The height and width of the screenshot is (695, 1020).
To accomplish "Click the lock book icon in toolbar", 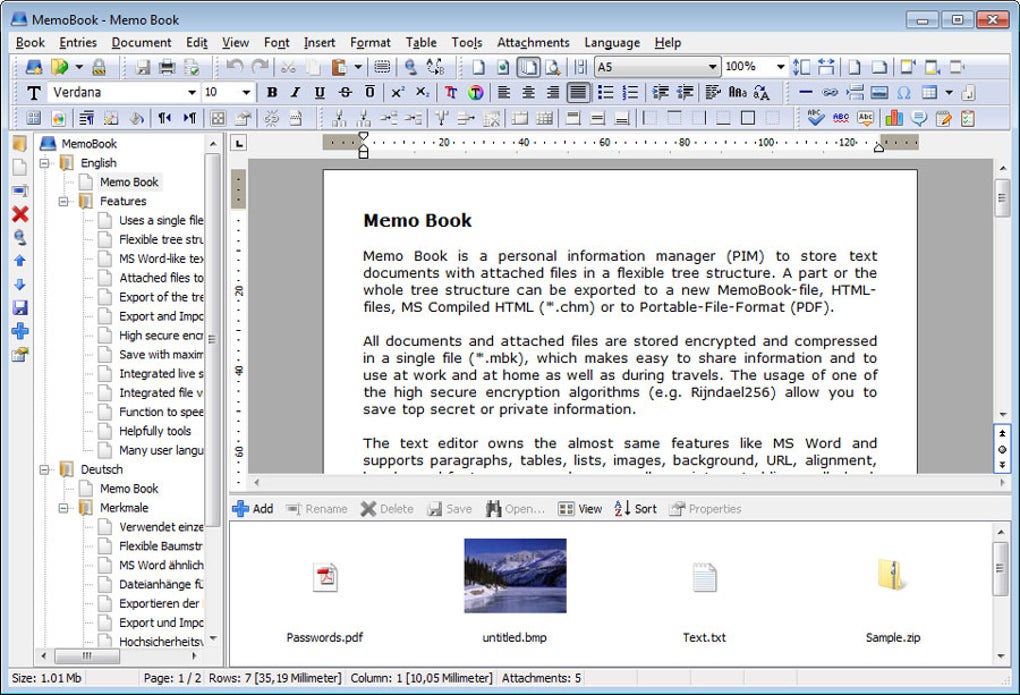I will 99,67.
